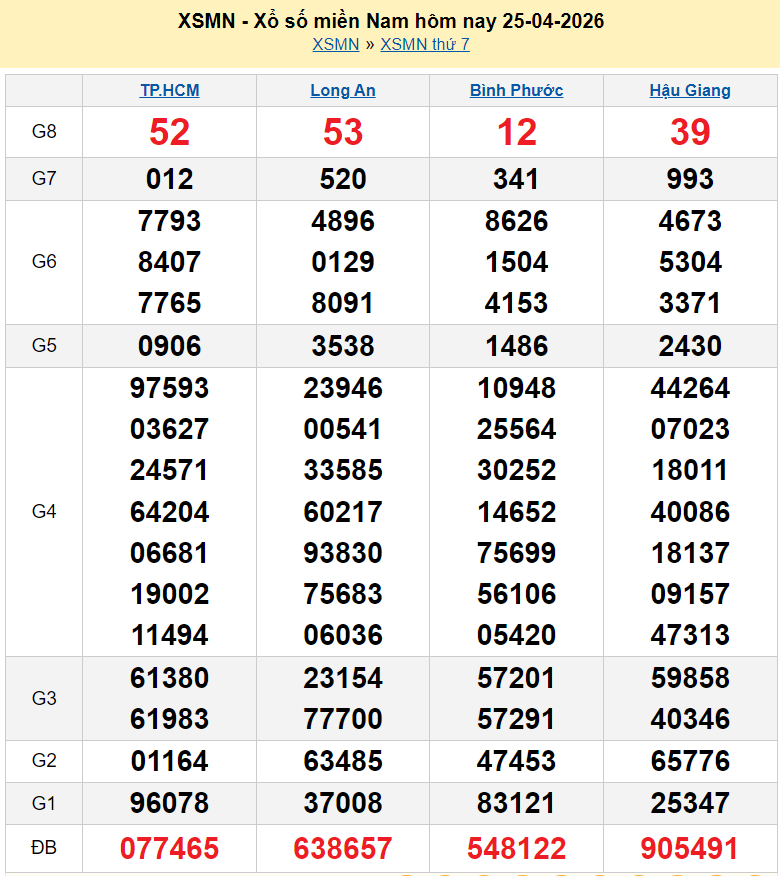Image resolution: width=780 pixels, height=876 pixels.
Task: Click the Bình Phước header link
Action: pos(516,90)
